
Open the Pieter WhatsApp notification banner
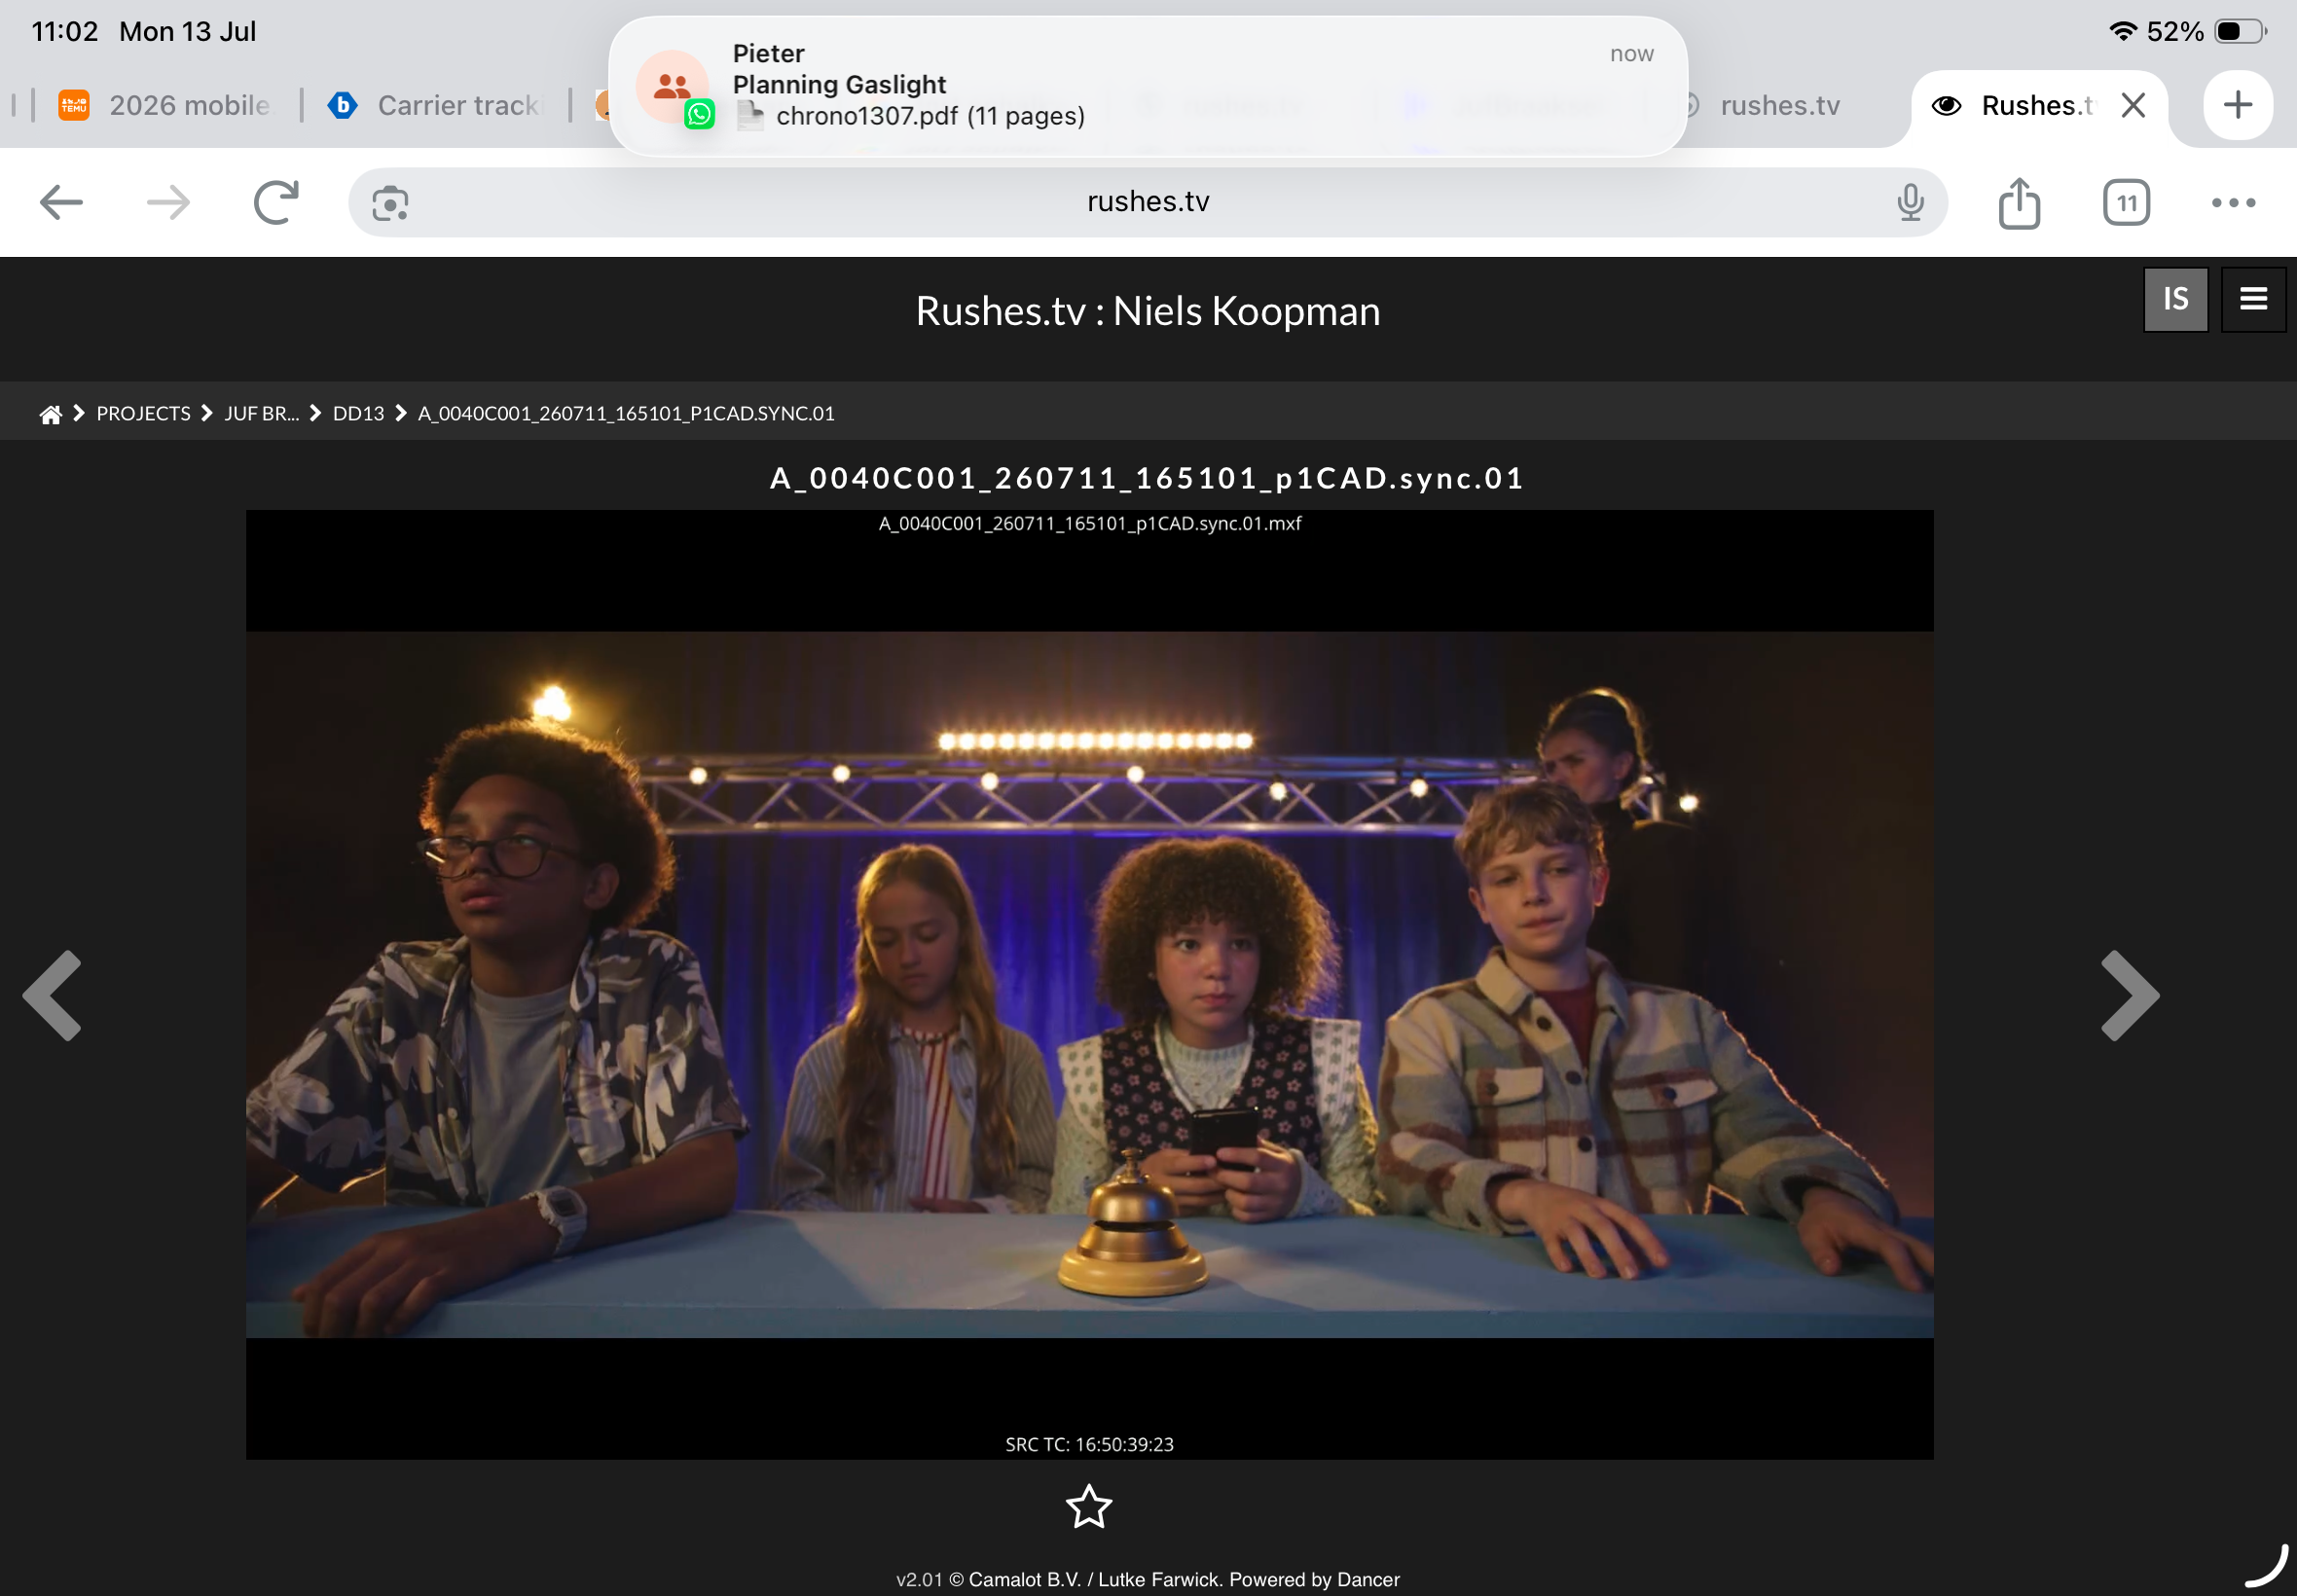click(1148, 86)
